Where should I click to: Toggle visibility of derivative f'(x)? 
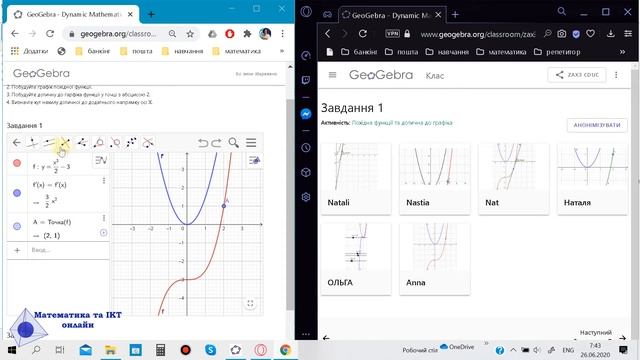[x=17, y=193]
